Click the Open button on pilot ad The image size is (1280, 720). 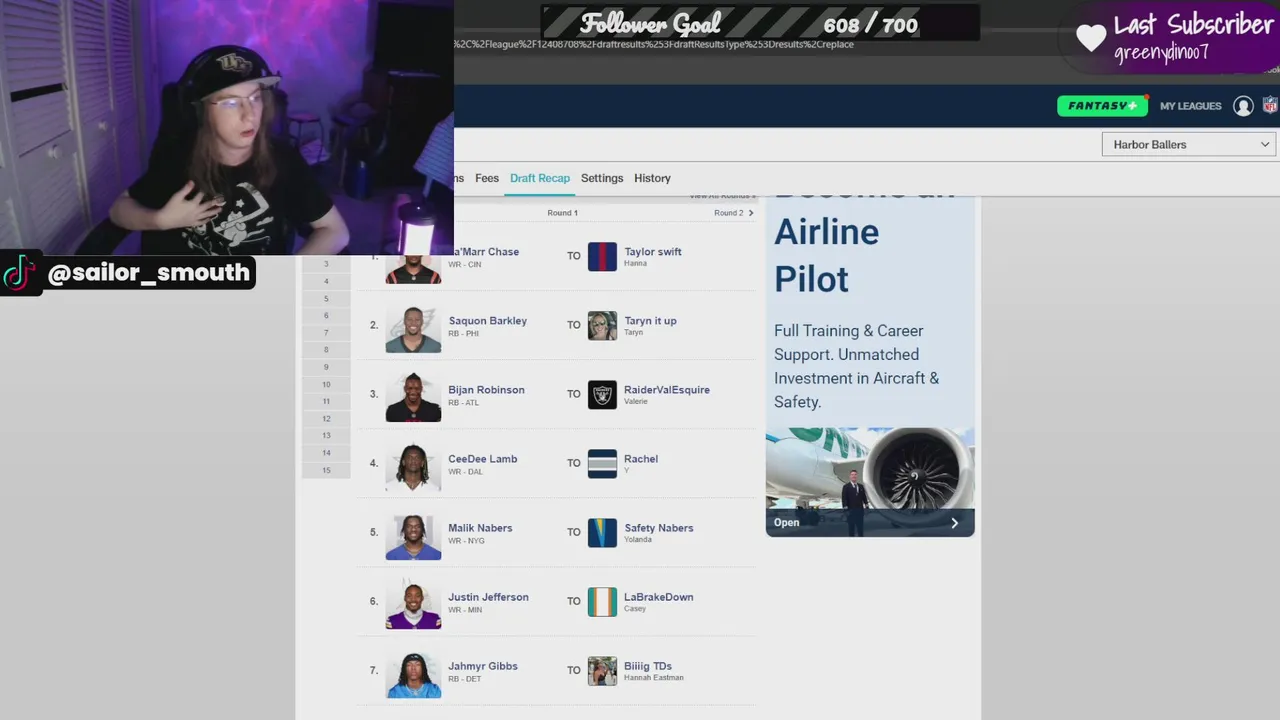(x=870, y=522)
